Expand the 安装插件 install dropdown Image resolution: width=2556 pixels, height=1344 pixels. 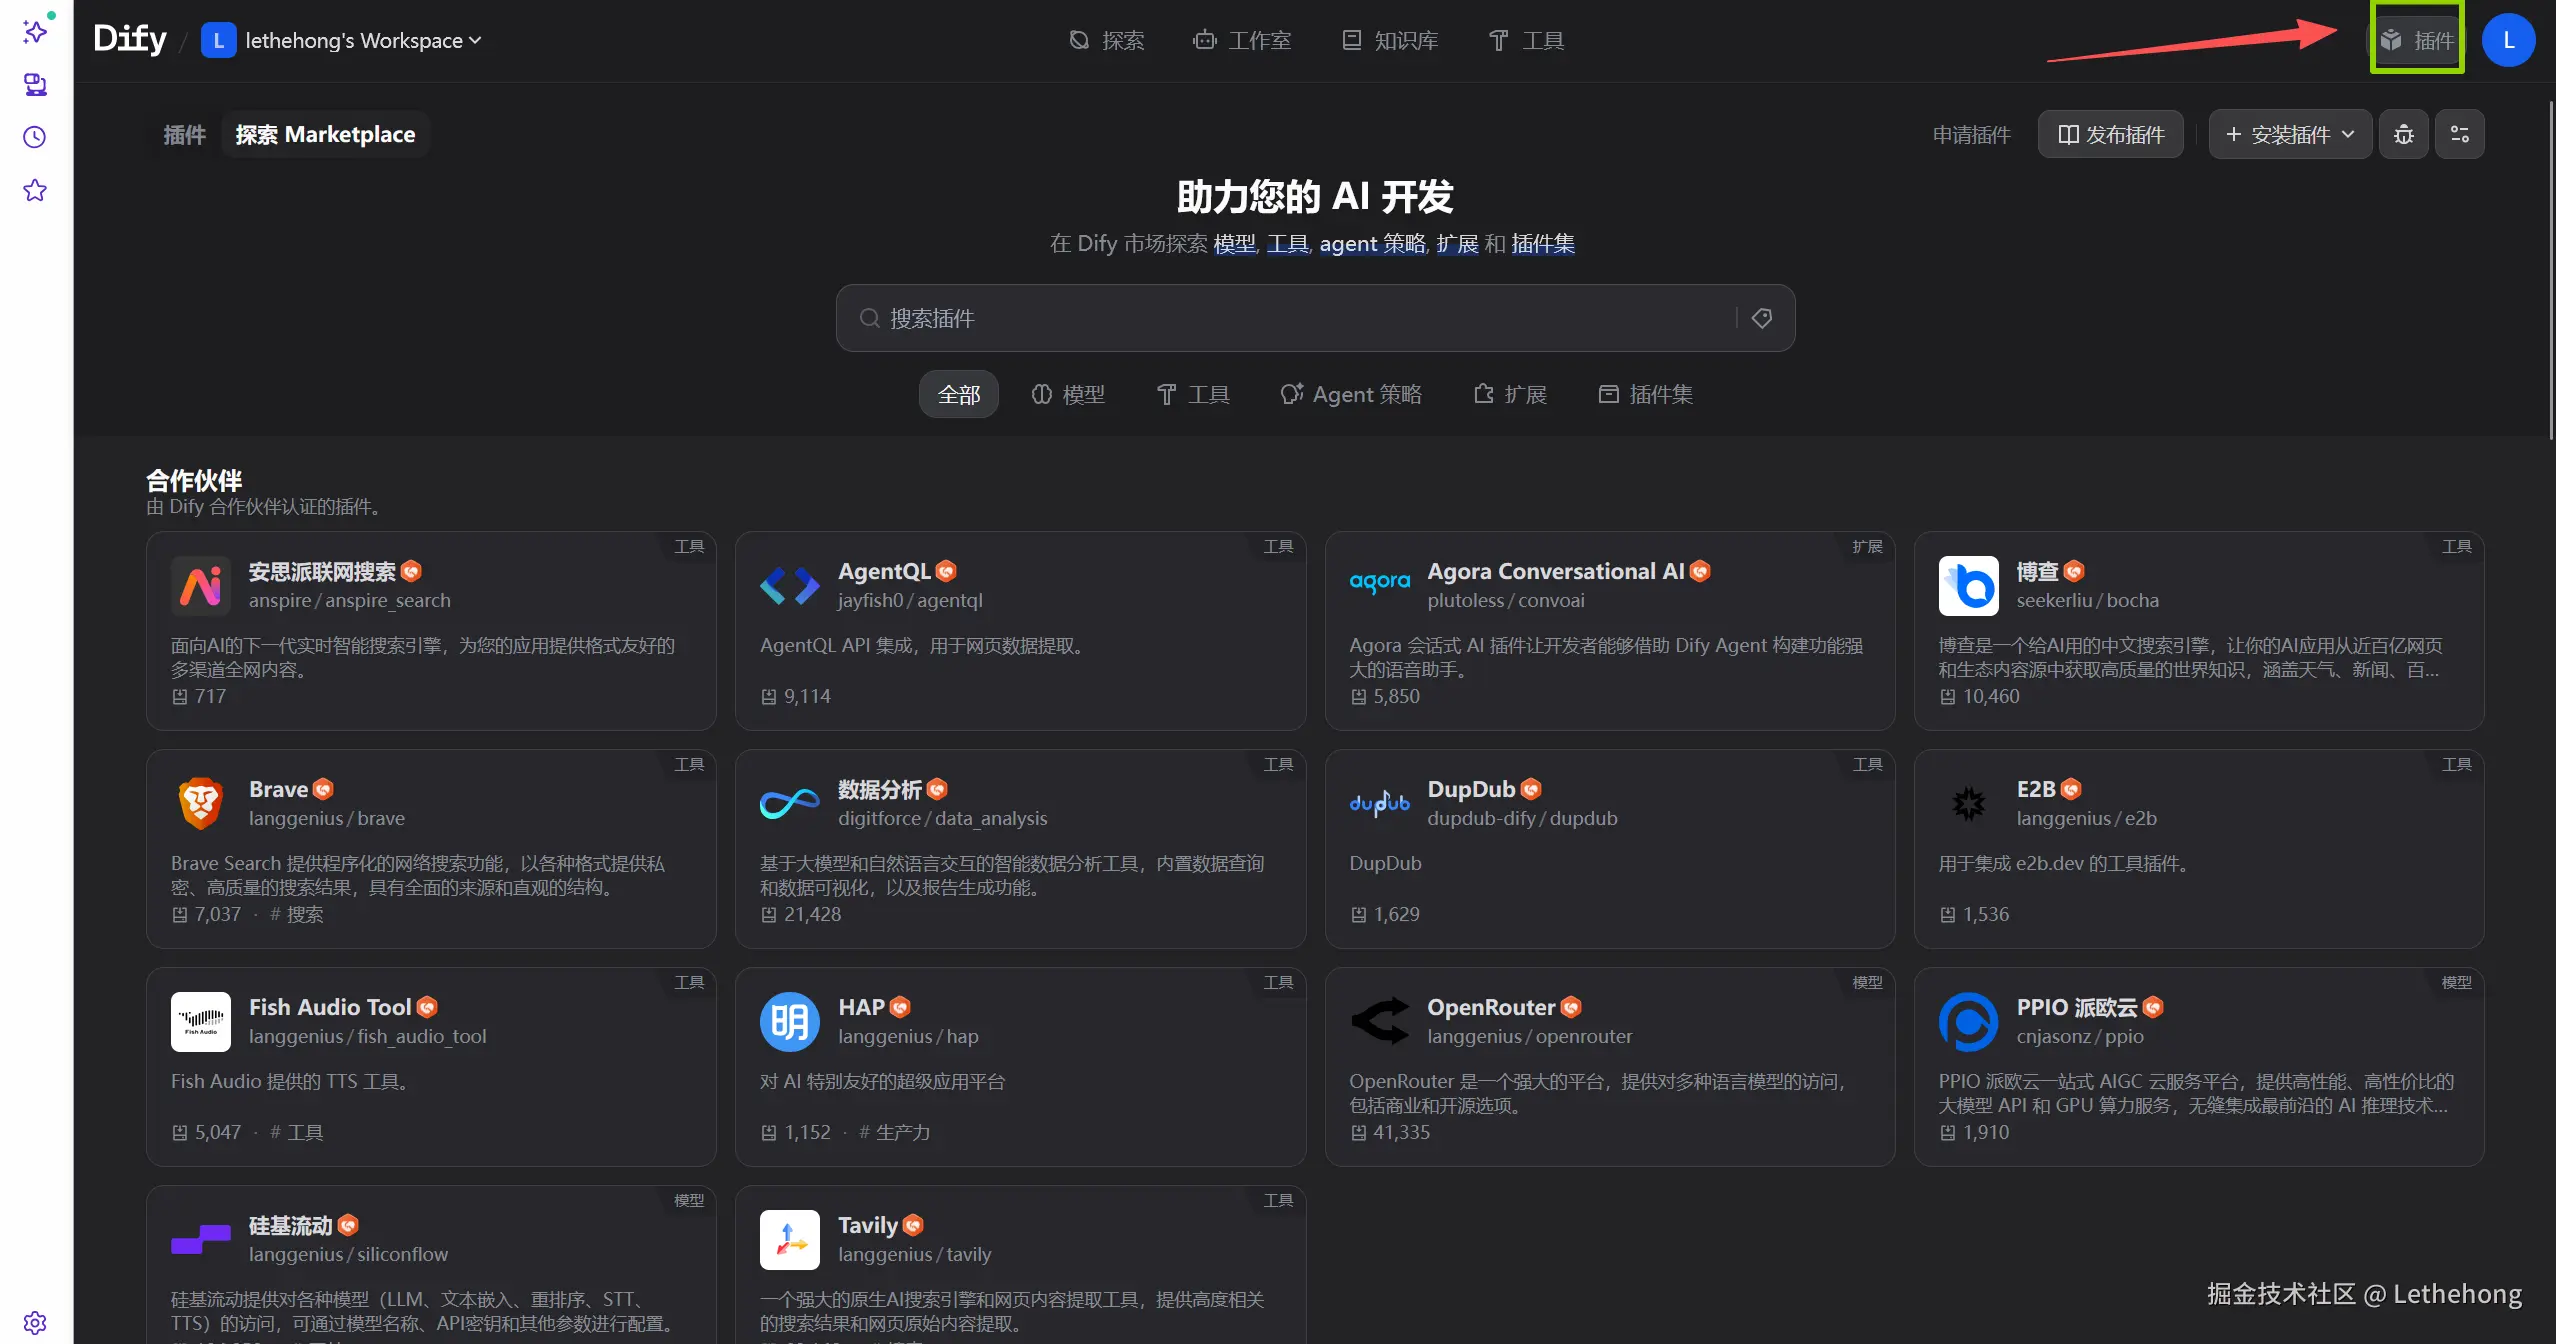click(x=2289, y=135)
